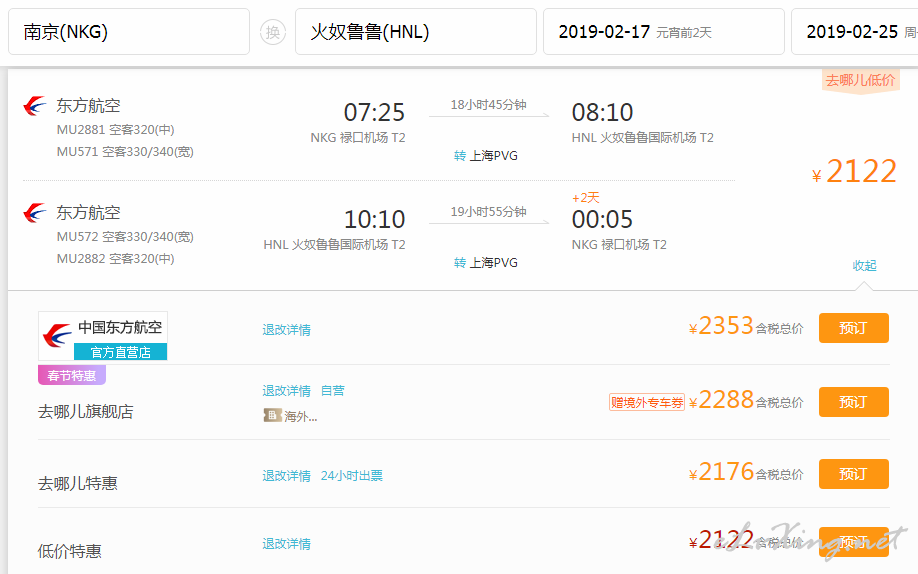
Task: Click the ¥2353 含税总价 price
Action: tap(746, 326)
